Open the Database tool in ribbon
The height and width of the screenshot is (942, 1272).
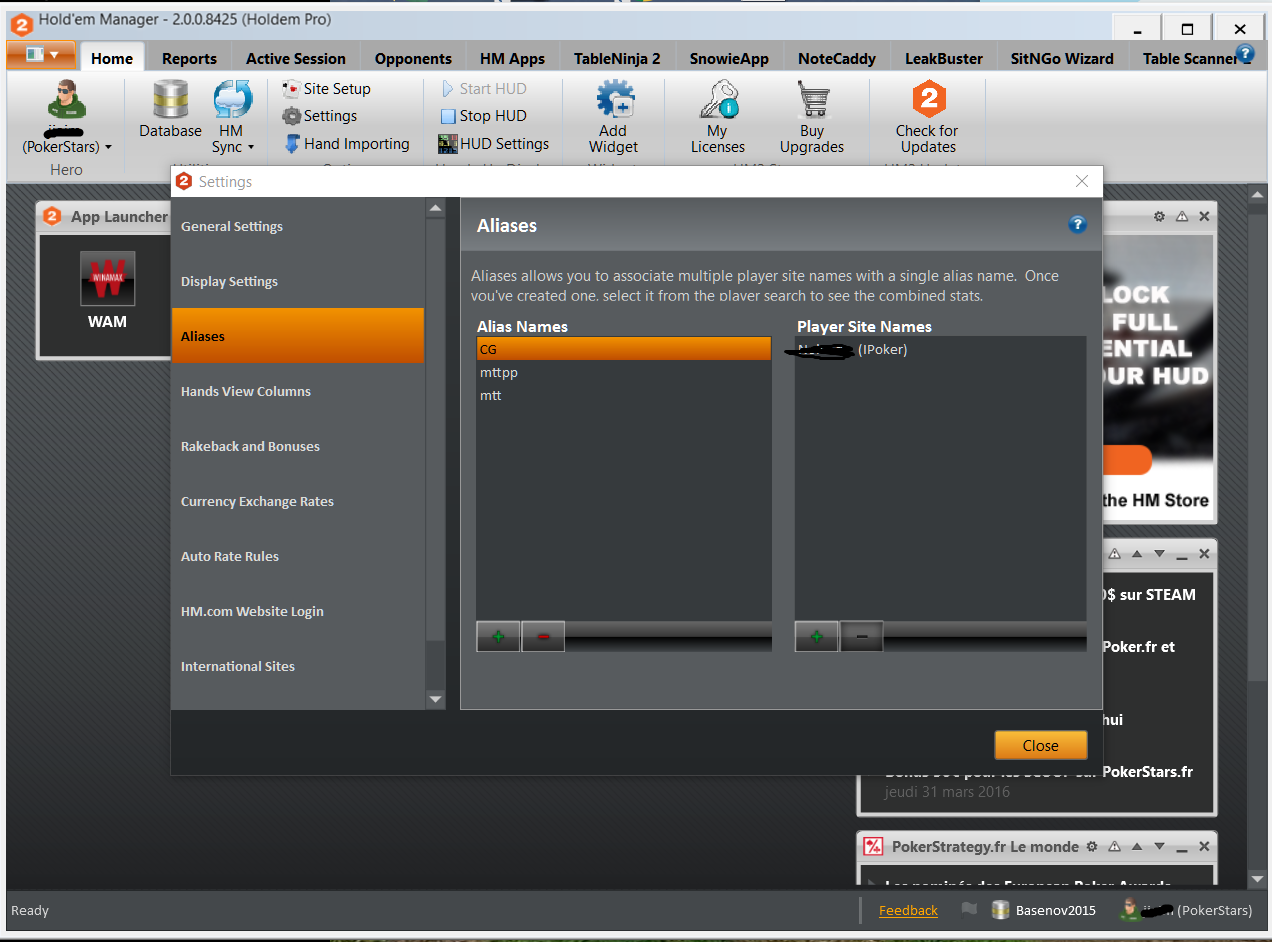point(170,110)
